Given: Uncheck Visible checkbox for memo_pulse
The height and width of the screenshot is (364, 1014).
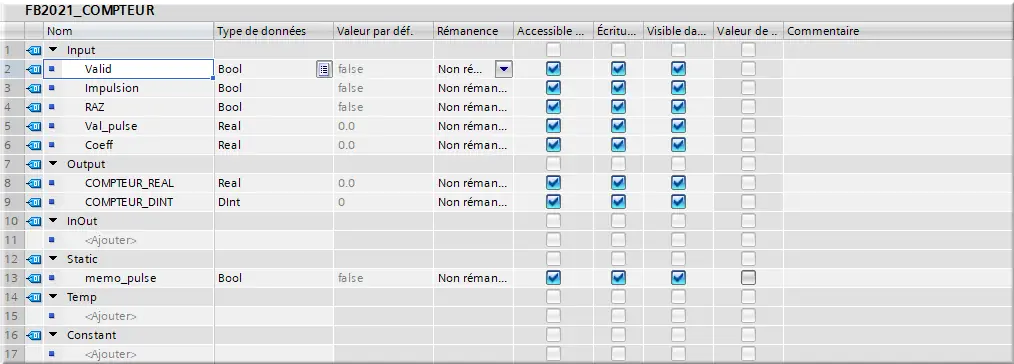Looking at the screenshot, I should 678,278.
